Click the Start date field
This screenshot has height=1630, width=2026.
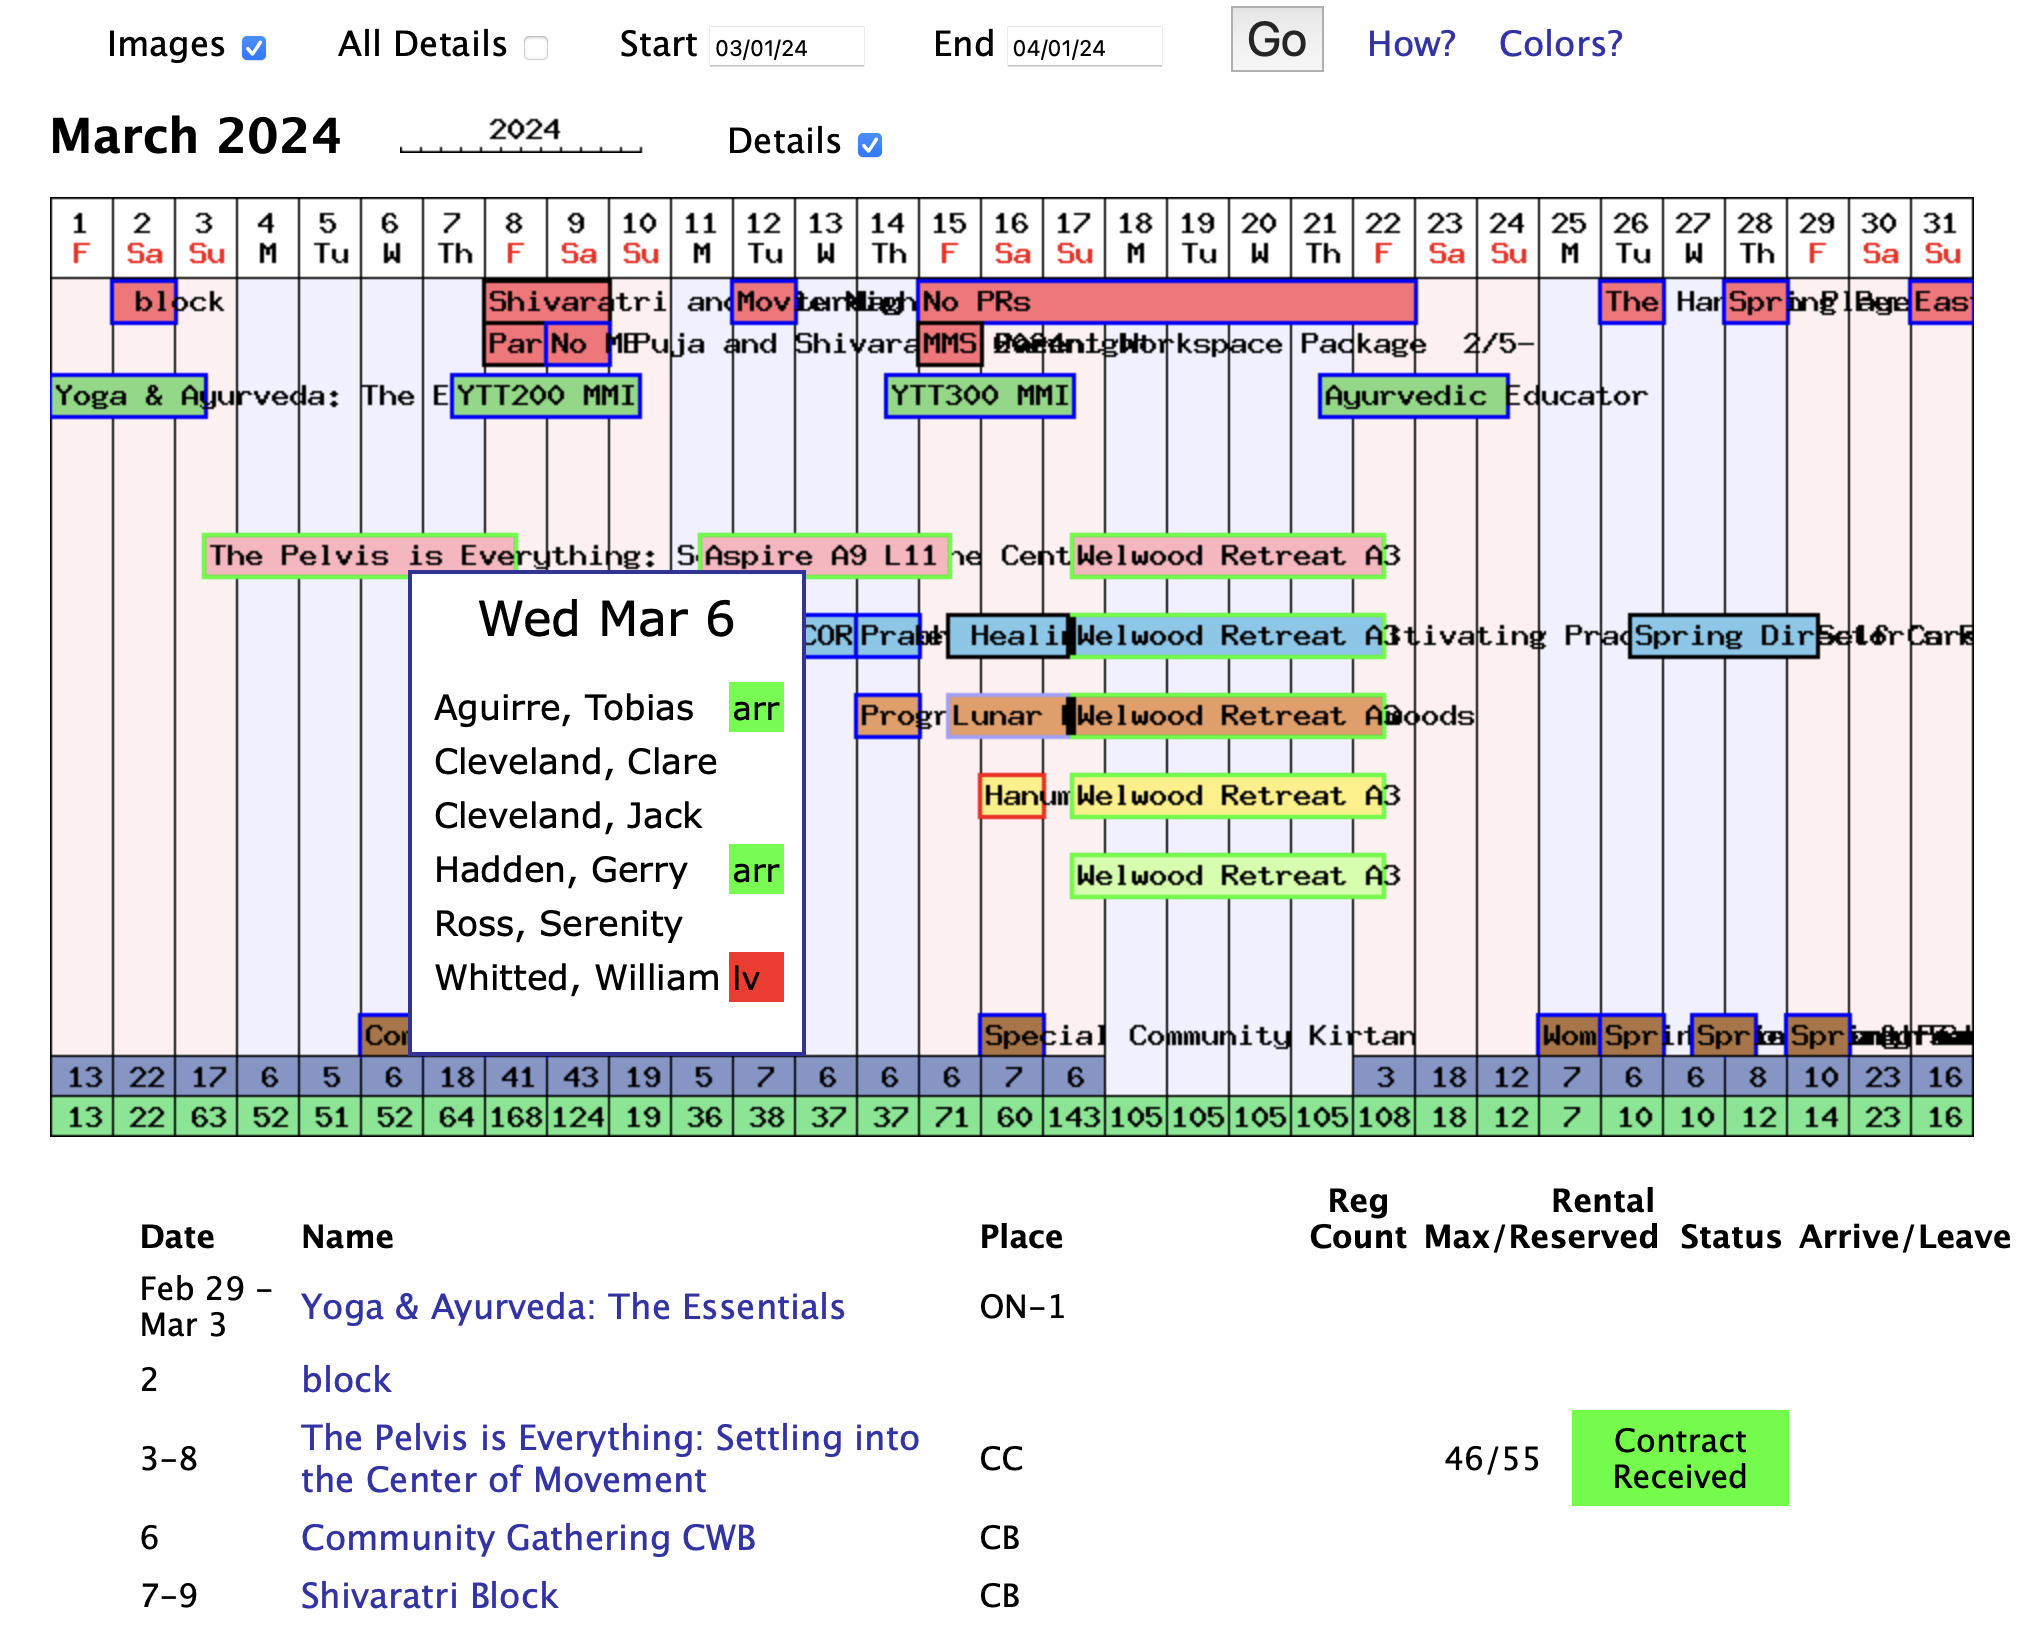click(x=786, y=47)
